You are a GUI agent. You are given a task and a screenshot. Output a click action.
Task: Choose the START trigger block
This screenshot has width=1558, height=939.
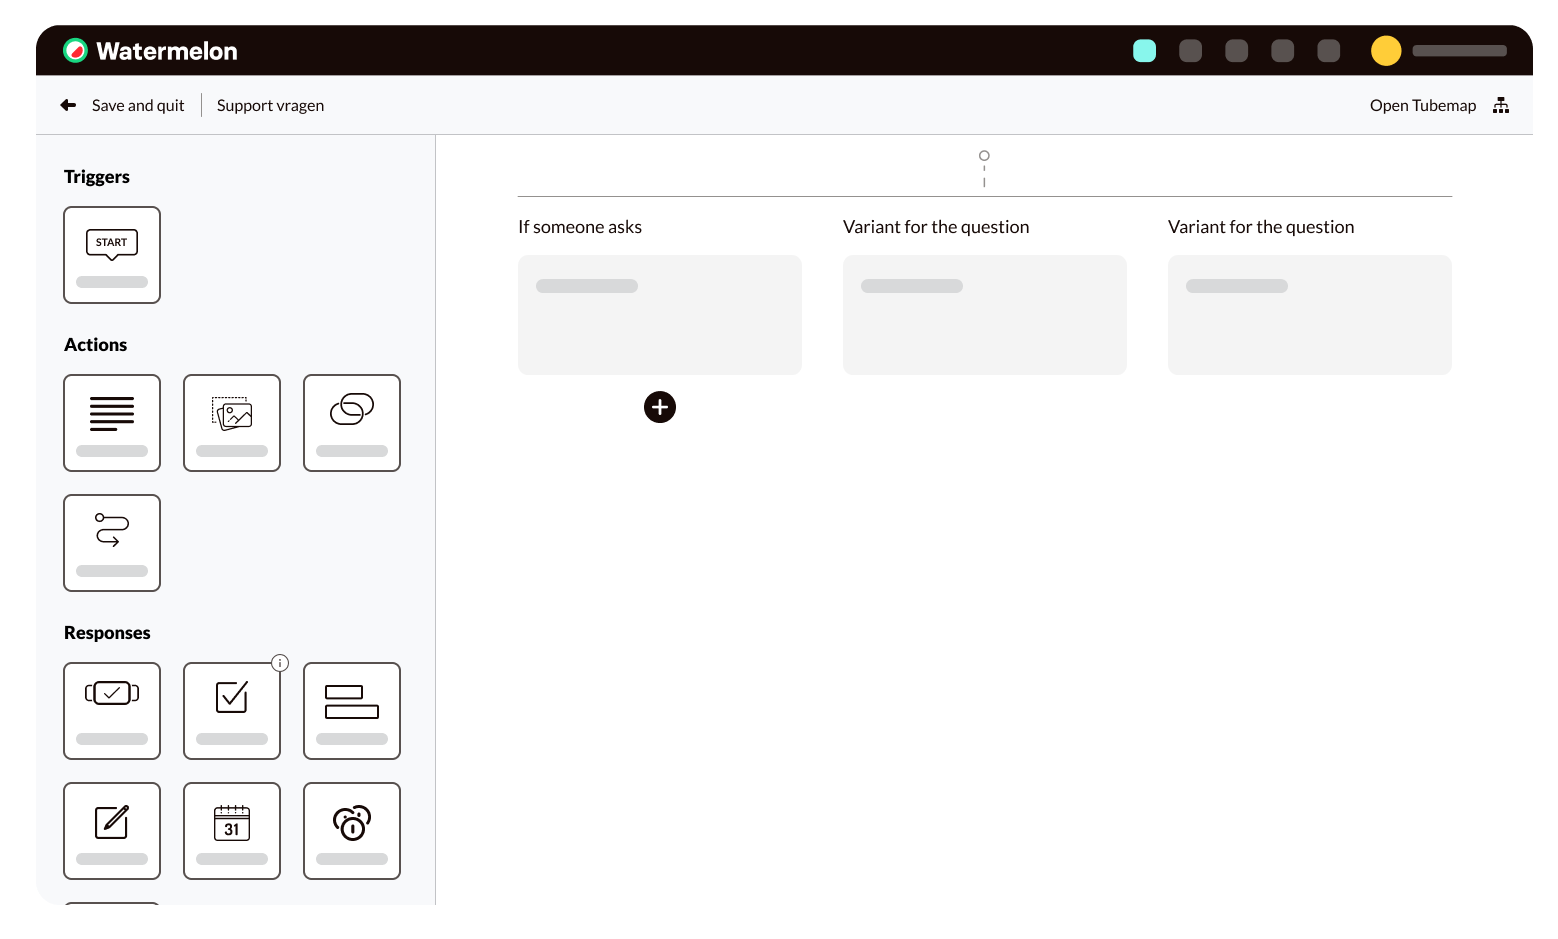coord(112,255)
